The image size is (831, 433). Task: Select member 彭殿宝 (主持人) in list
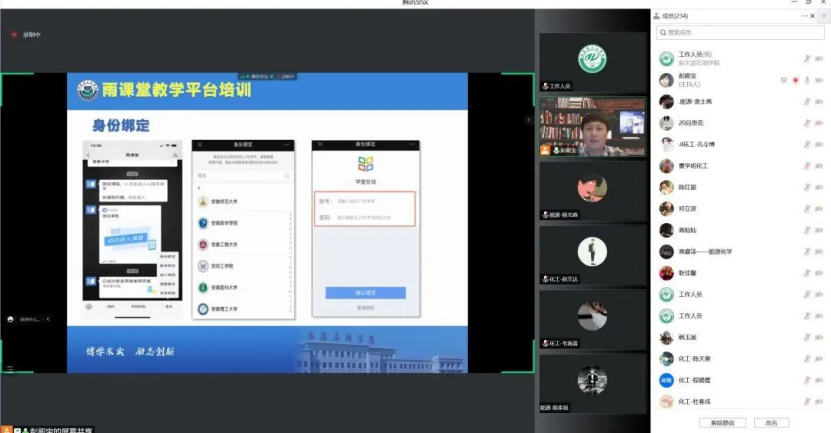(x=740, y=80)
